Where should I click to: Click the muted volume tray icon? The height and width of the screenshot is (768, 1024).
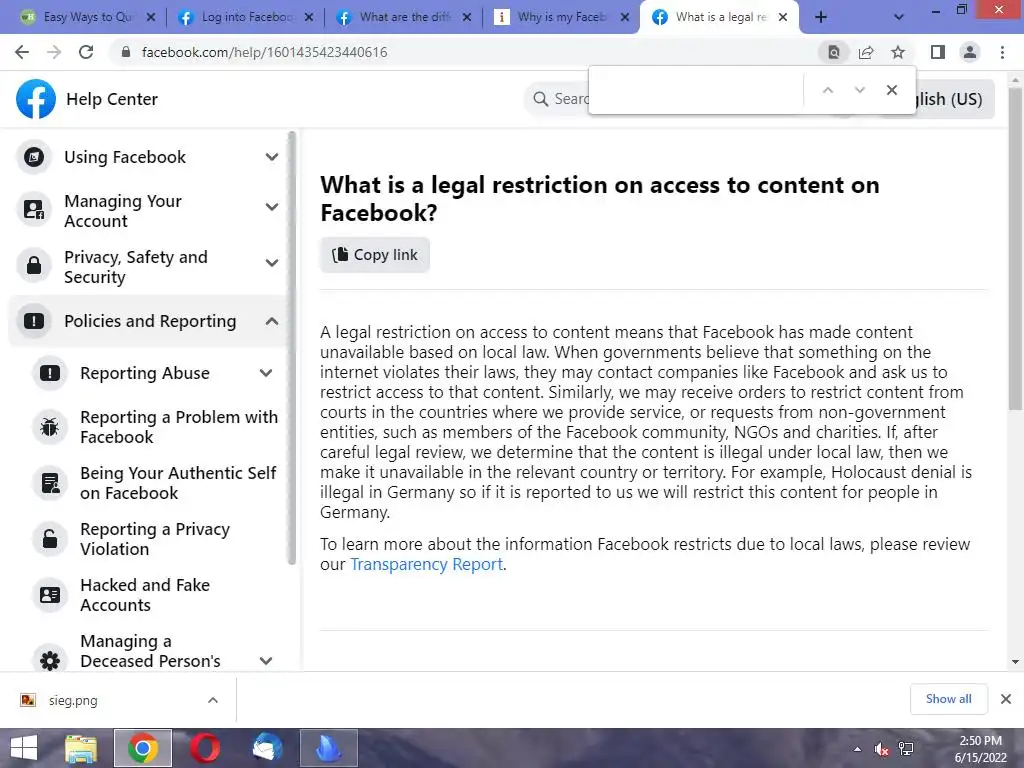coord(881,749)
